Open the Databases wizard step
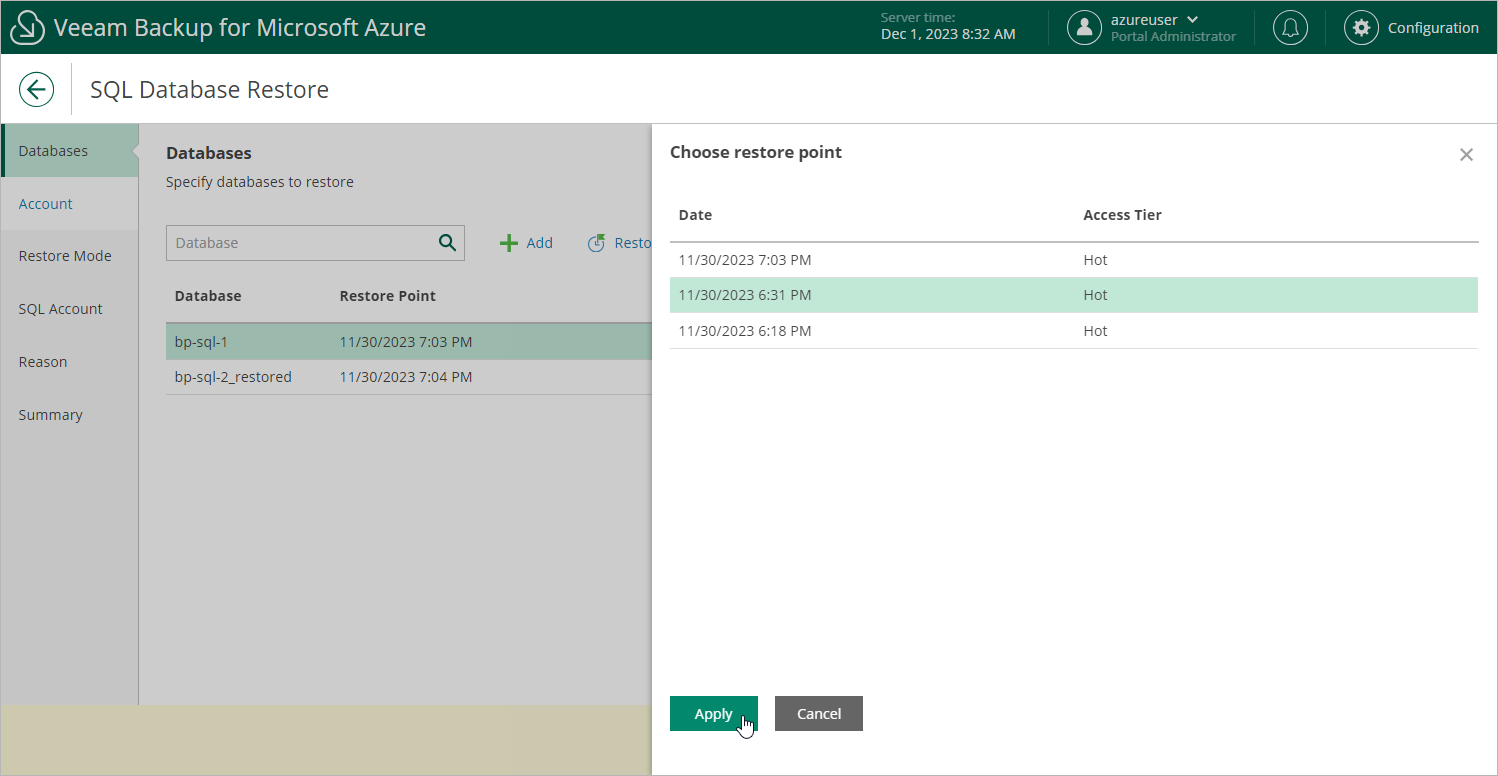This screenshot has height=776, width=1498. coord(69,151)
